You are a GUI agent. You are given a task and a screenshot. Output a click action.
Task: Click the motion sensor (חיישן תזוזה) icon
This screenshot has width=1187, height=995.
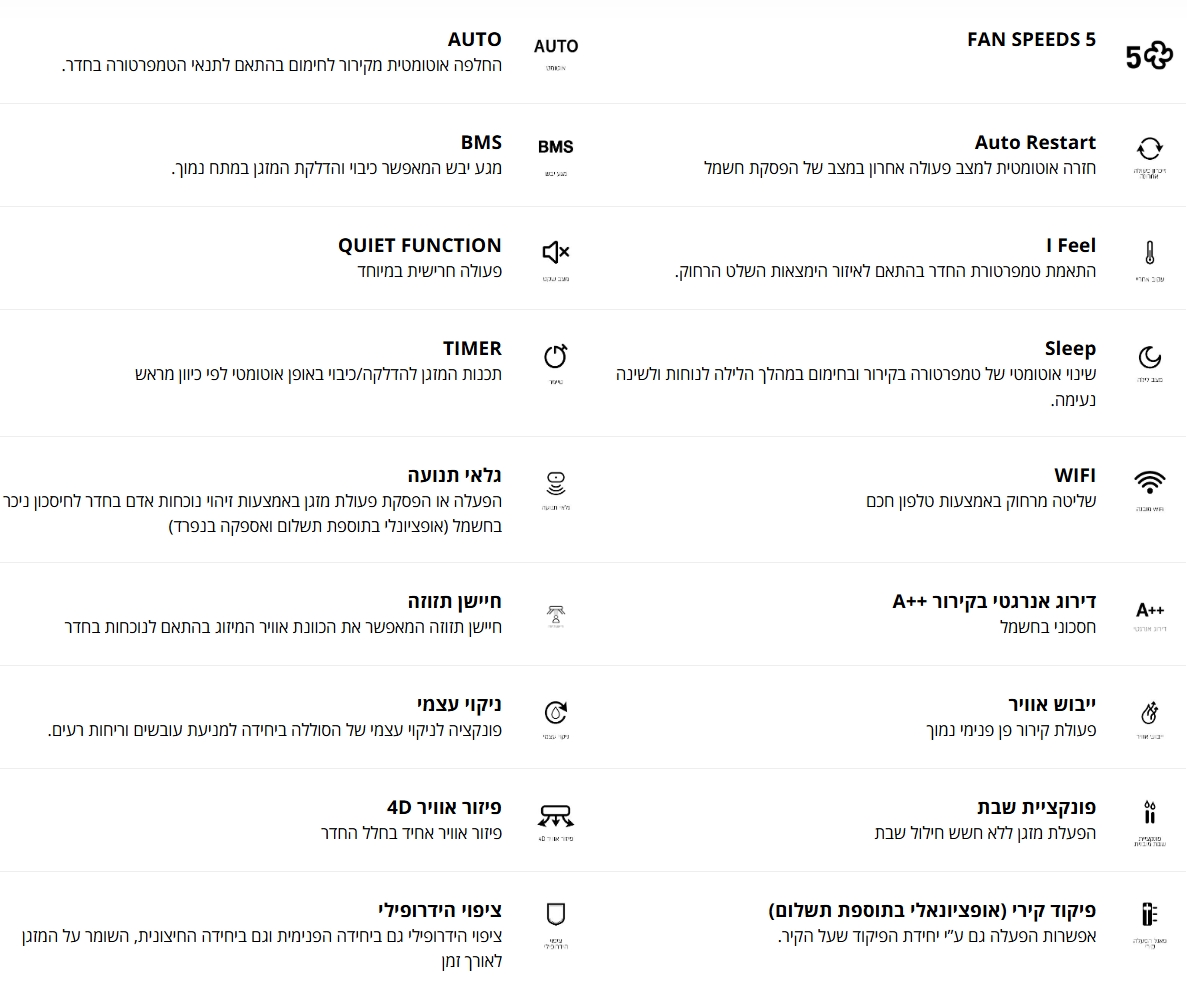point(556,616)
